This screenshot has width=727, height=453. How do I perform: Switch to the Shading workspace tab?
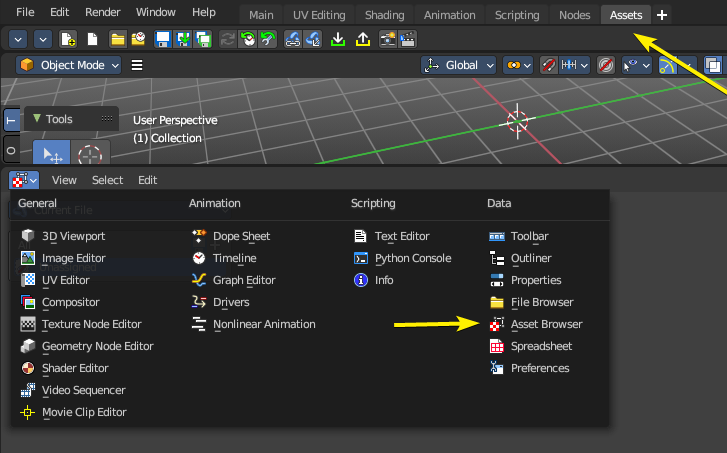[384, 15]
